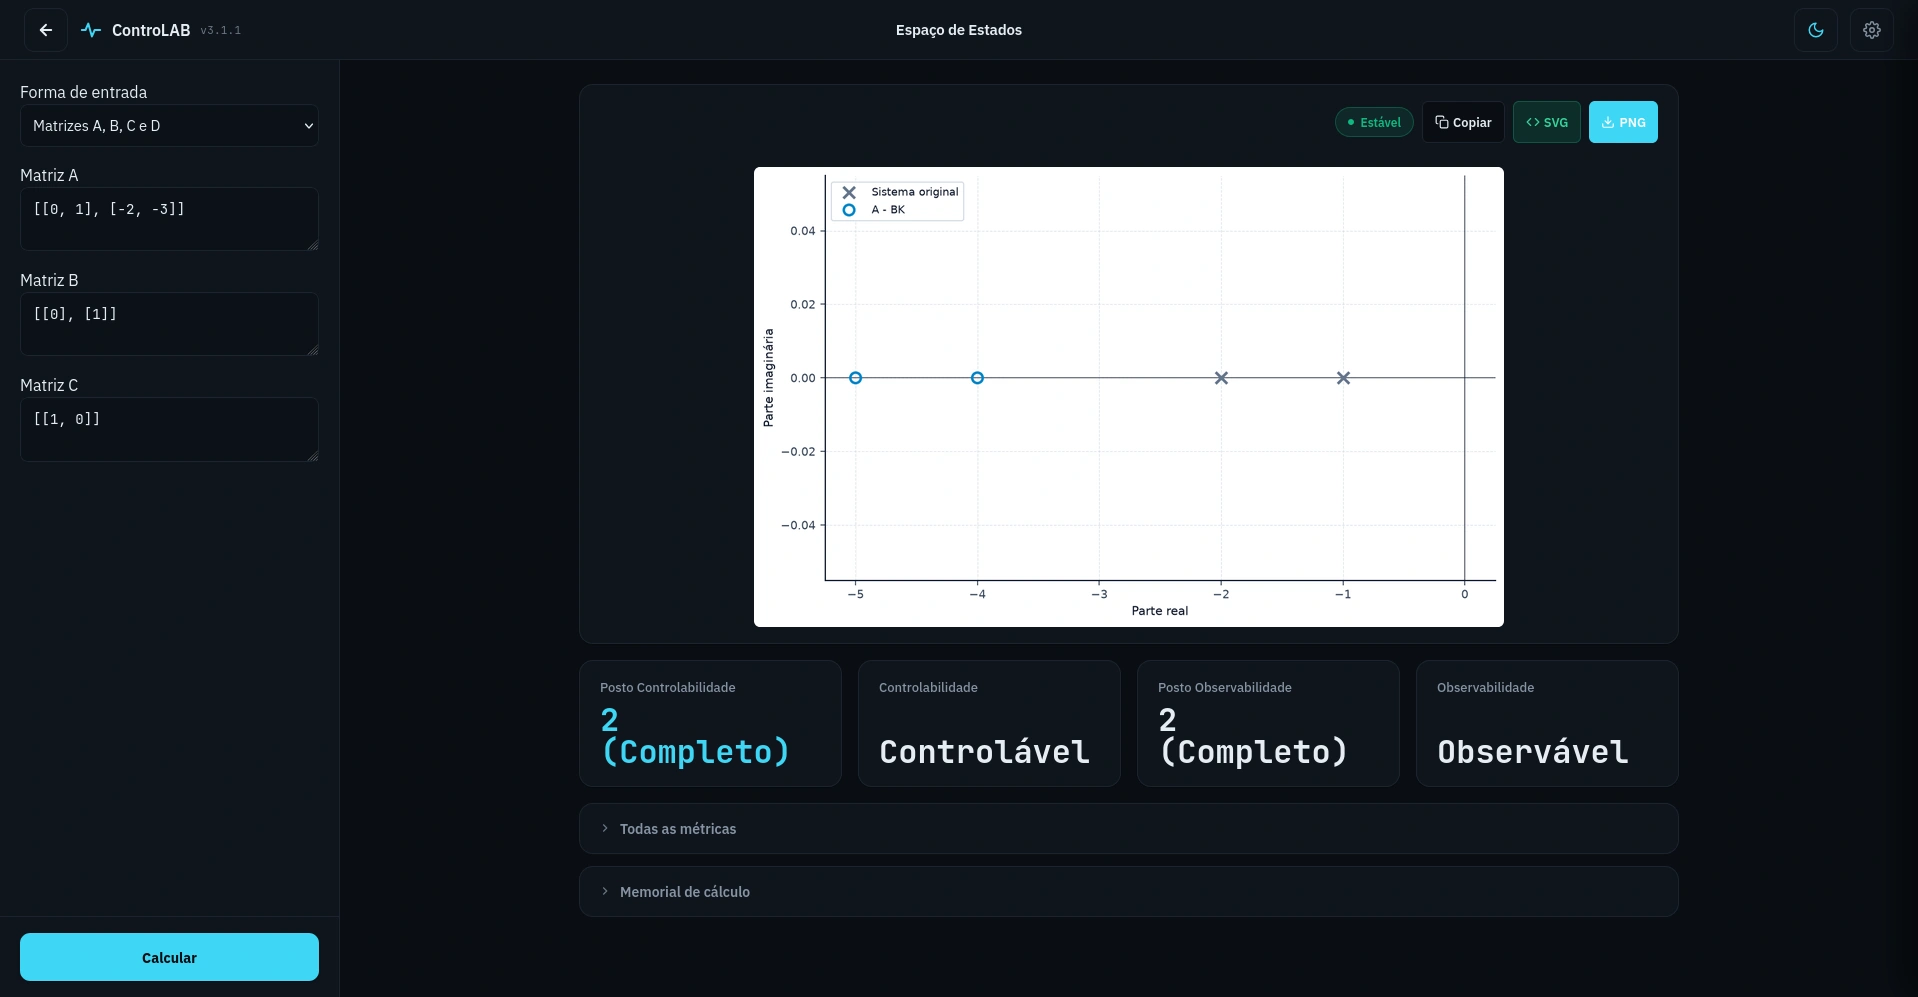Screen dimensions: 1918x997
Task: Click the v3.1.1 version label
Action: pyautogui.click(x=220, y=31)
